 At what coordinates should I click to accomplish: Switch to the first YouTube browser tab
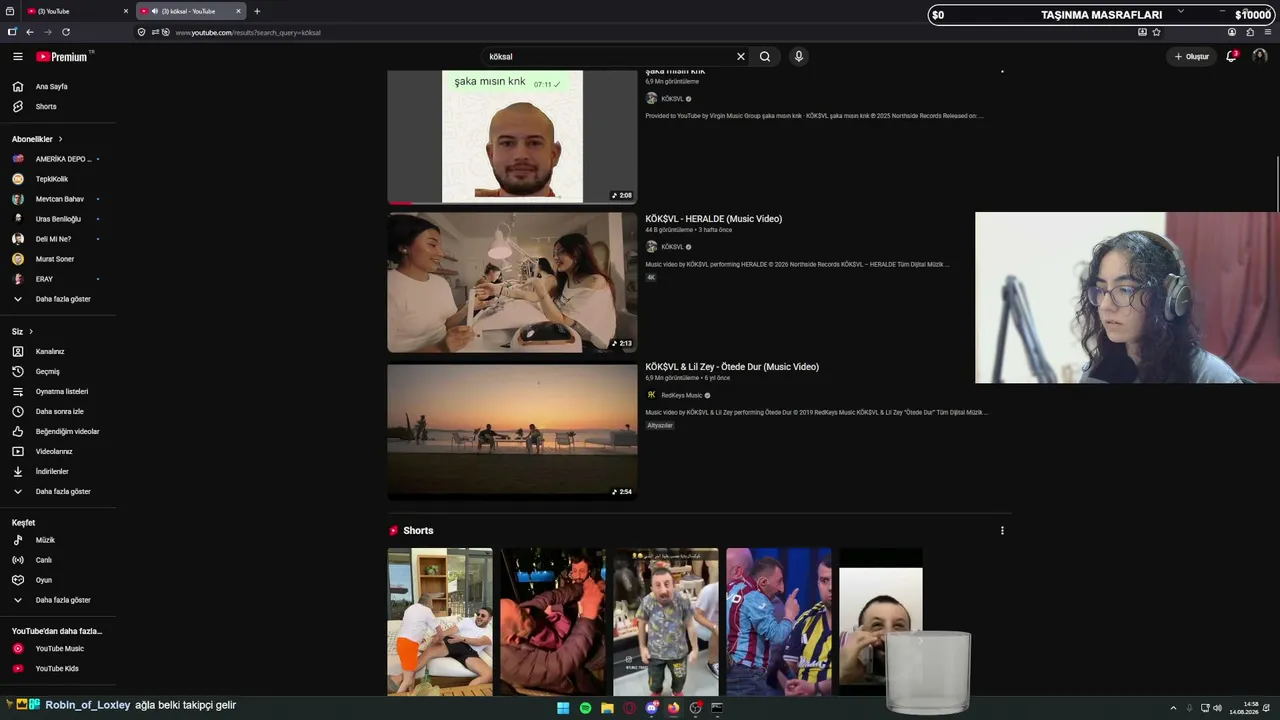tap(78, 11)
